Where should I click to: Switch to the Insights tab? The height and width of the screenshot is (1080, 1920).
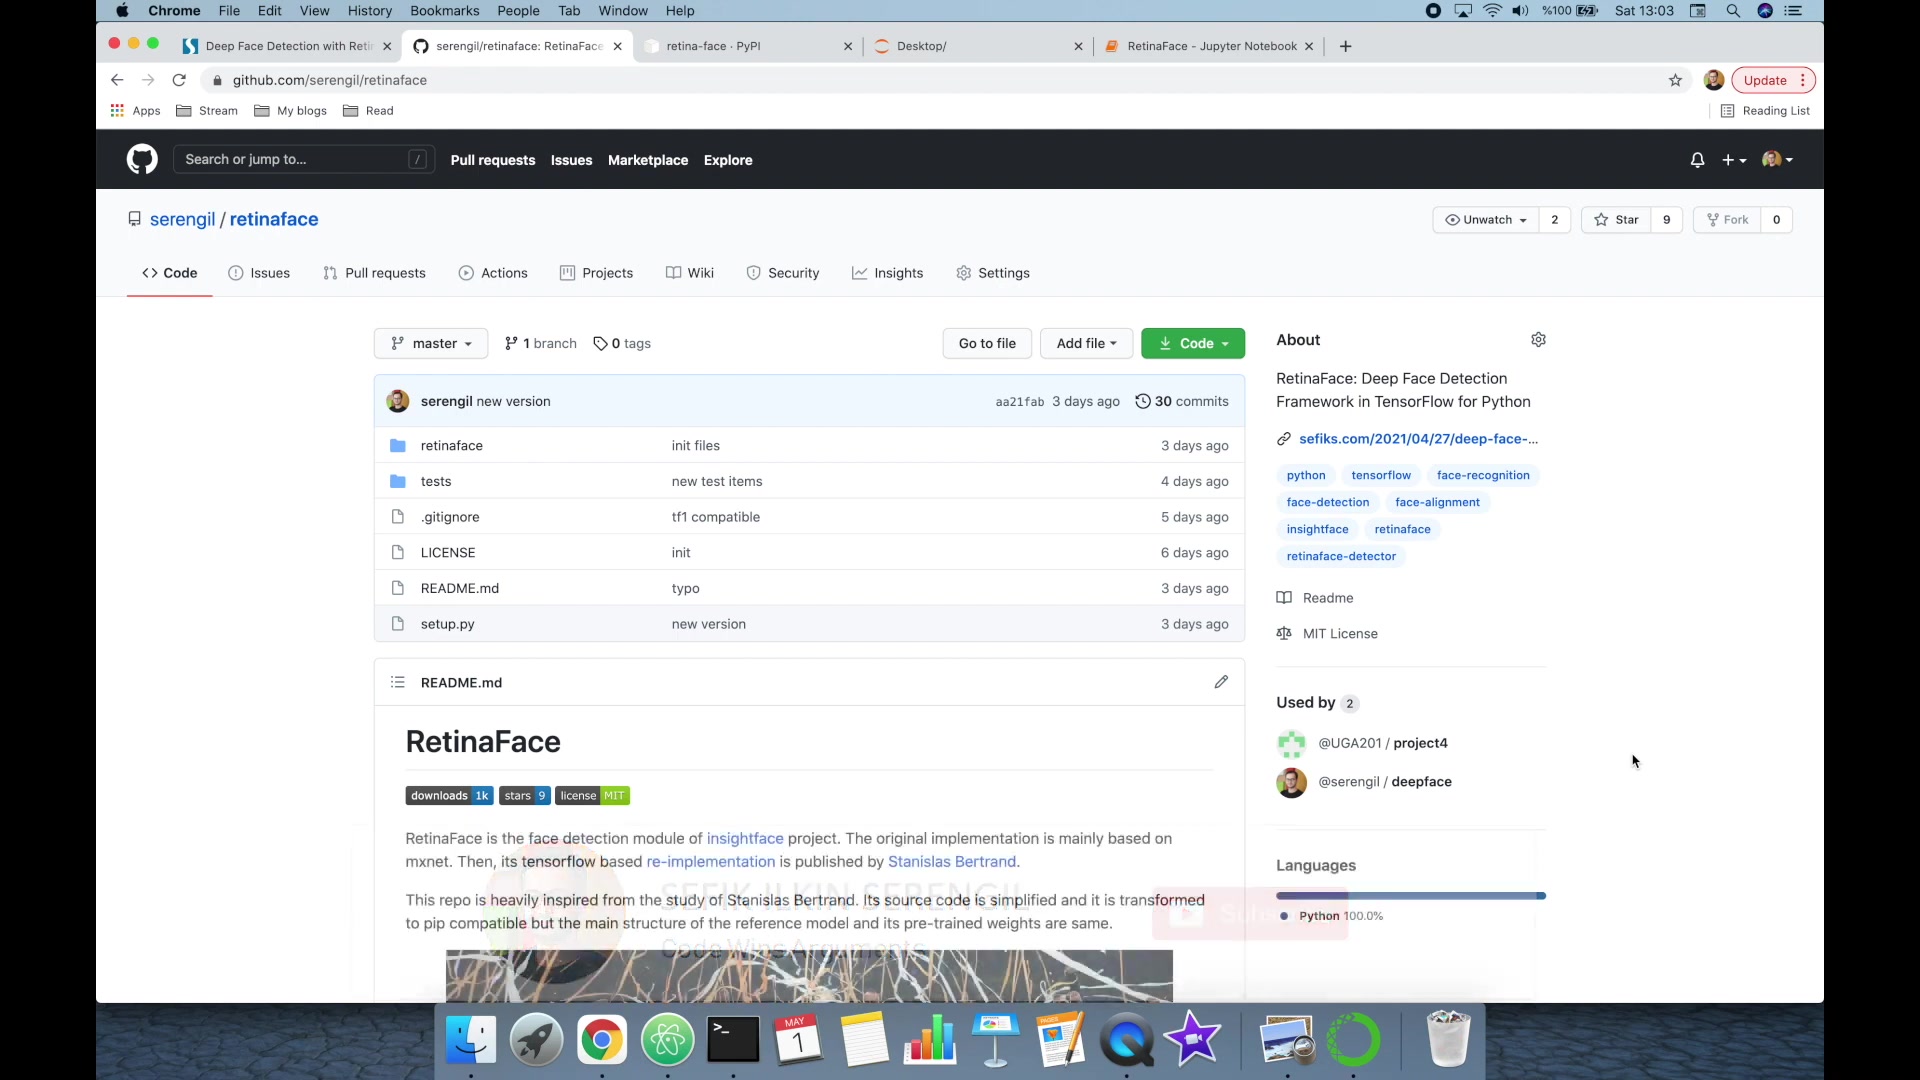887,273
